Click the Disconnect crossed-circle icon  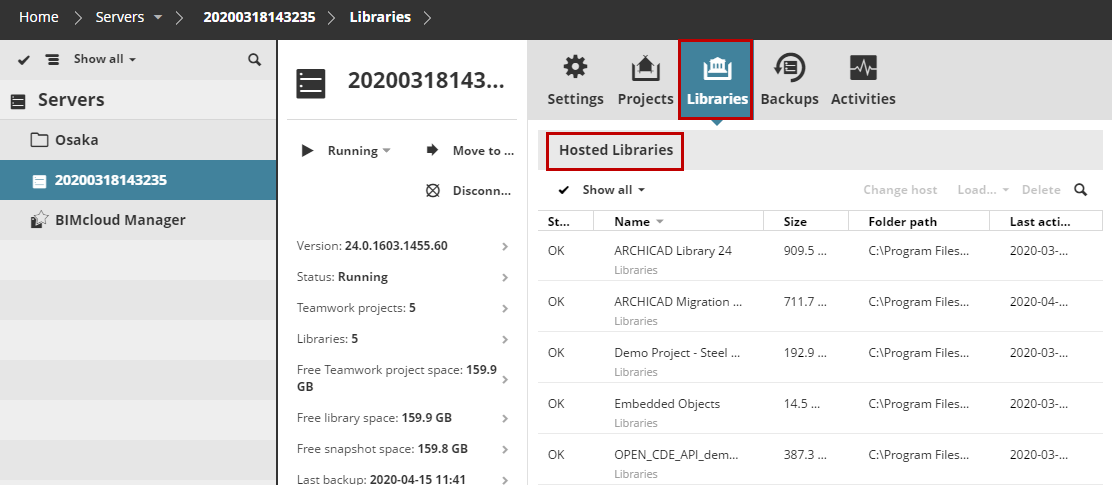[433, 191]
